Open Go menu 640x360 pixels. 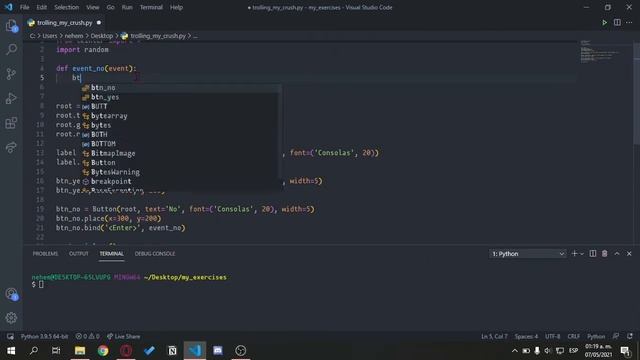point(111,7)
